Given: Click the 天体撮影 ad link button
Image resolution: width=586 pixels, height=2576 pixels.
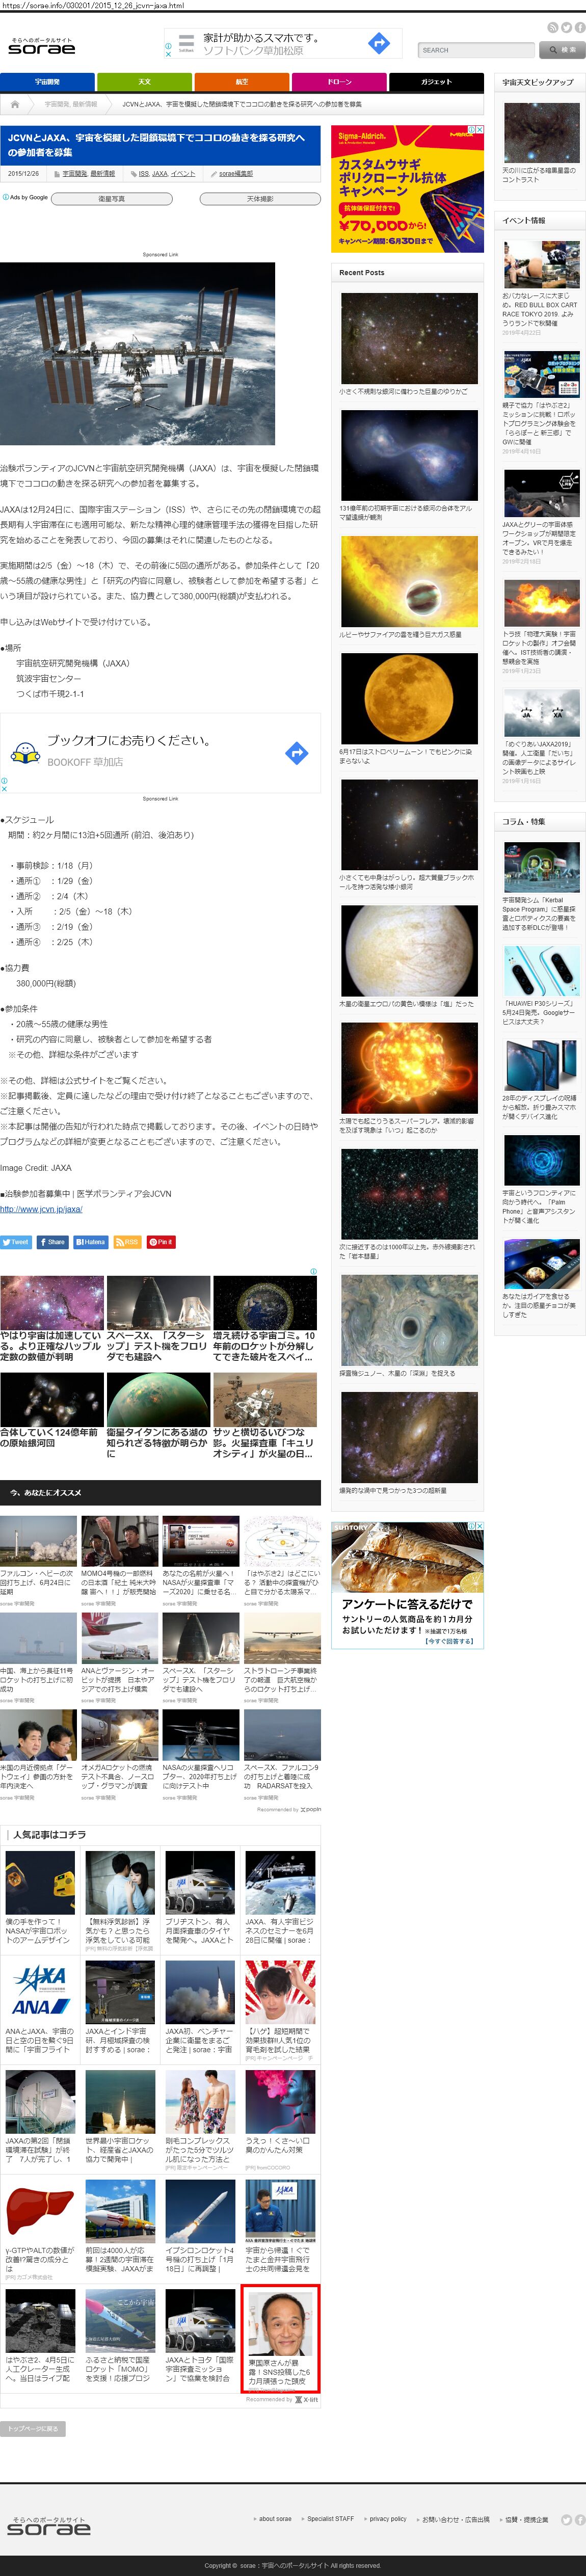Looking at the screenshot, I should coord(260,199).
